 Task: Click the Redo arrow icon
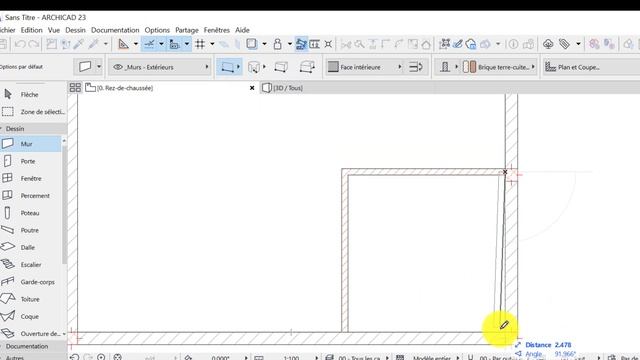click(34, 44)
